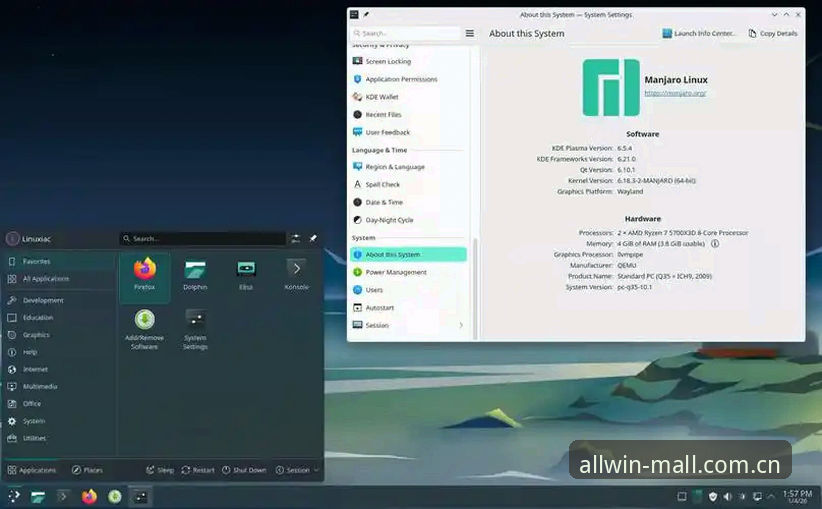The image size is (822, 509).
Task: Open Application Permissions settings
Action: 408,79
